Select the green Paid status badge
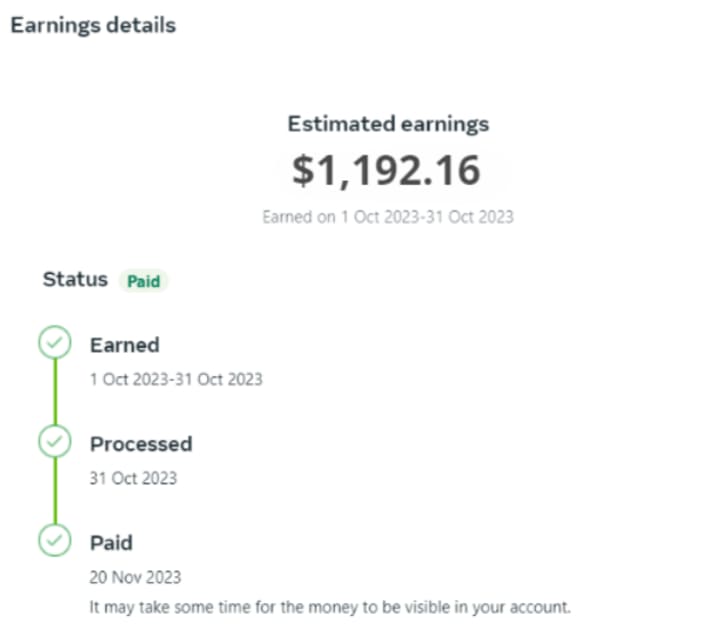This screenshot has width=720, height=636. 143,281
